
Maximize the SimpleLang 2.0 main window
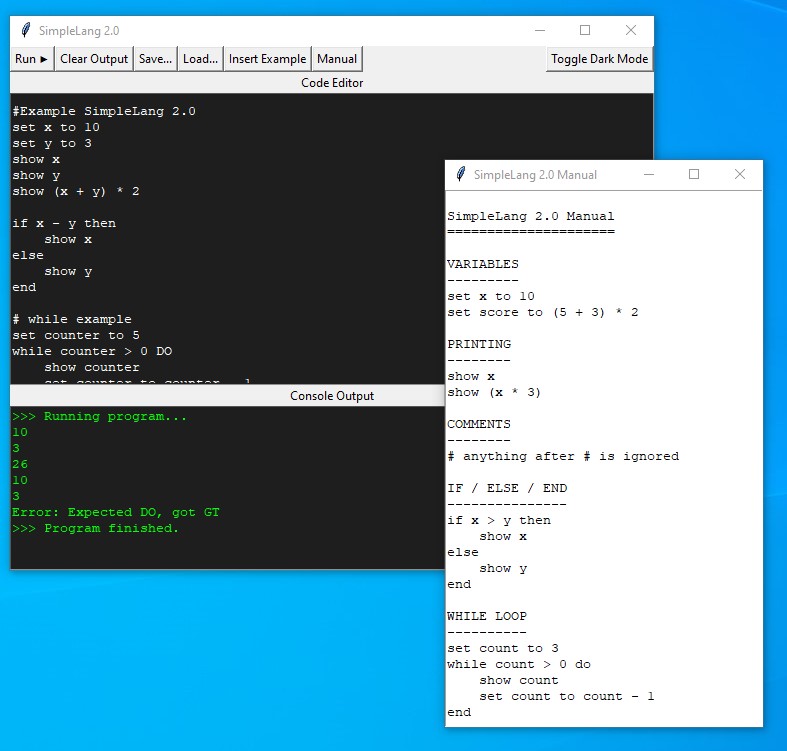tap(585, 30)
